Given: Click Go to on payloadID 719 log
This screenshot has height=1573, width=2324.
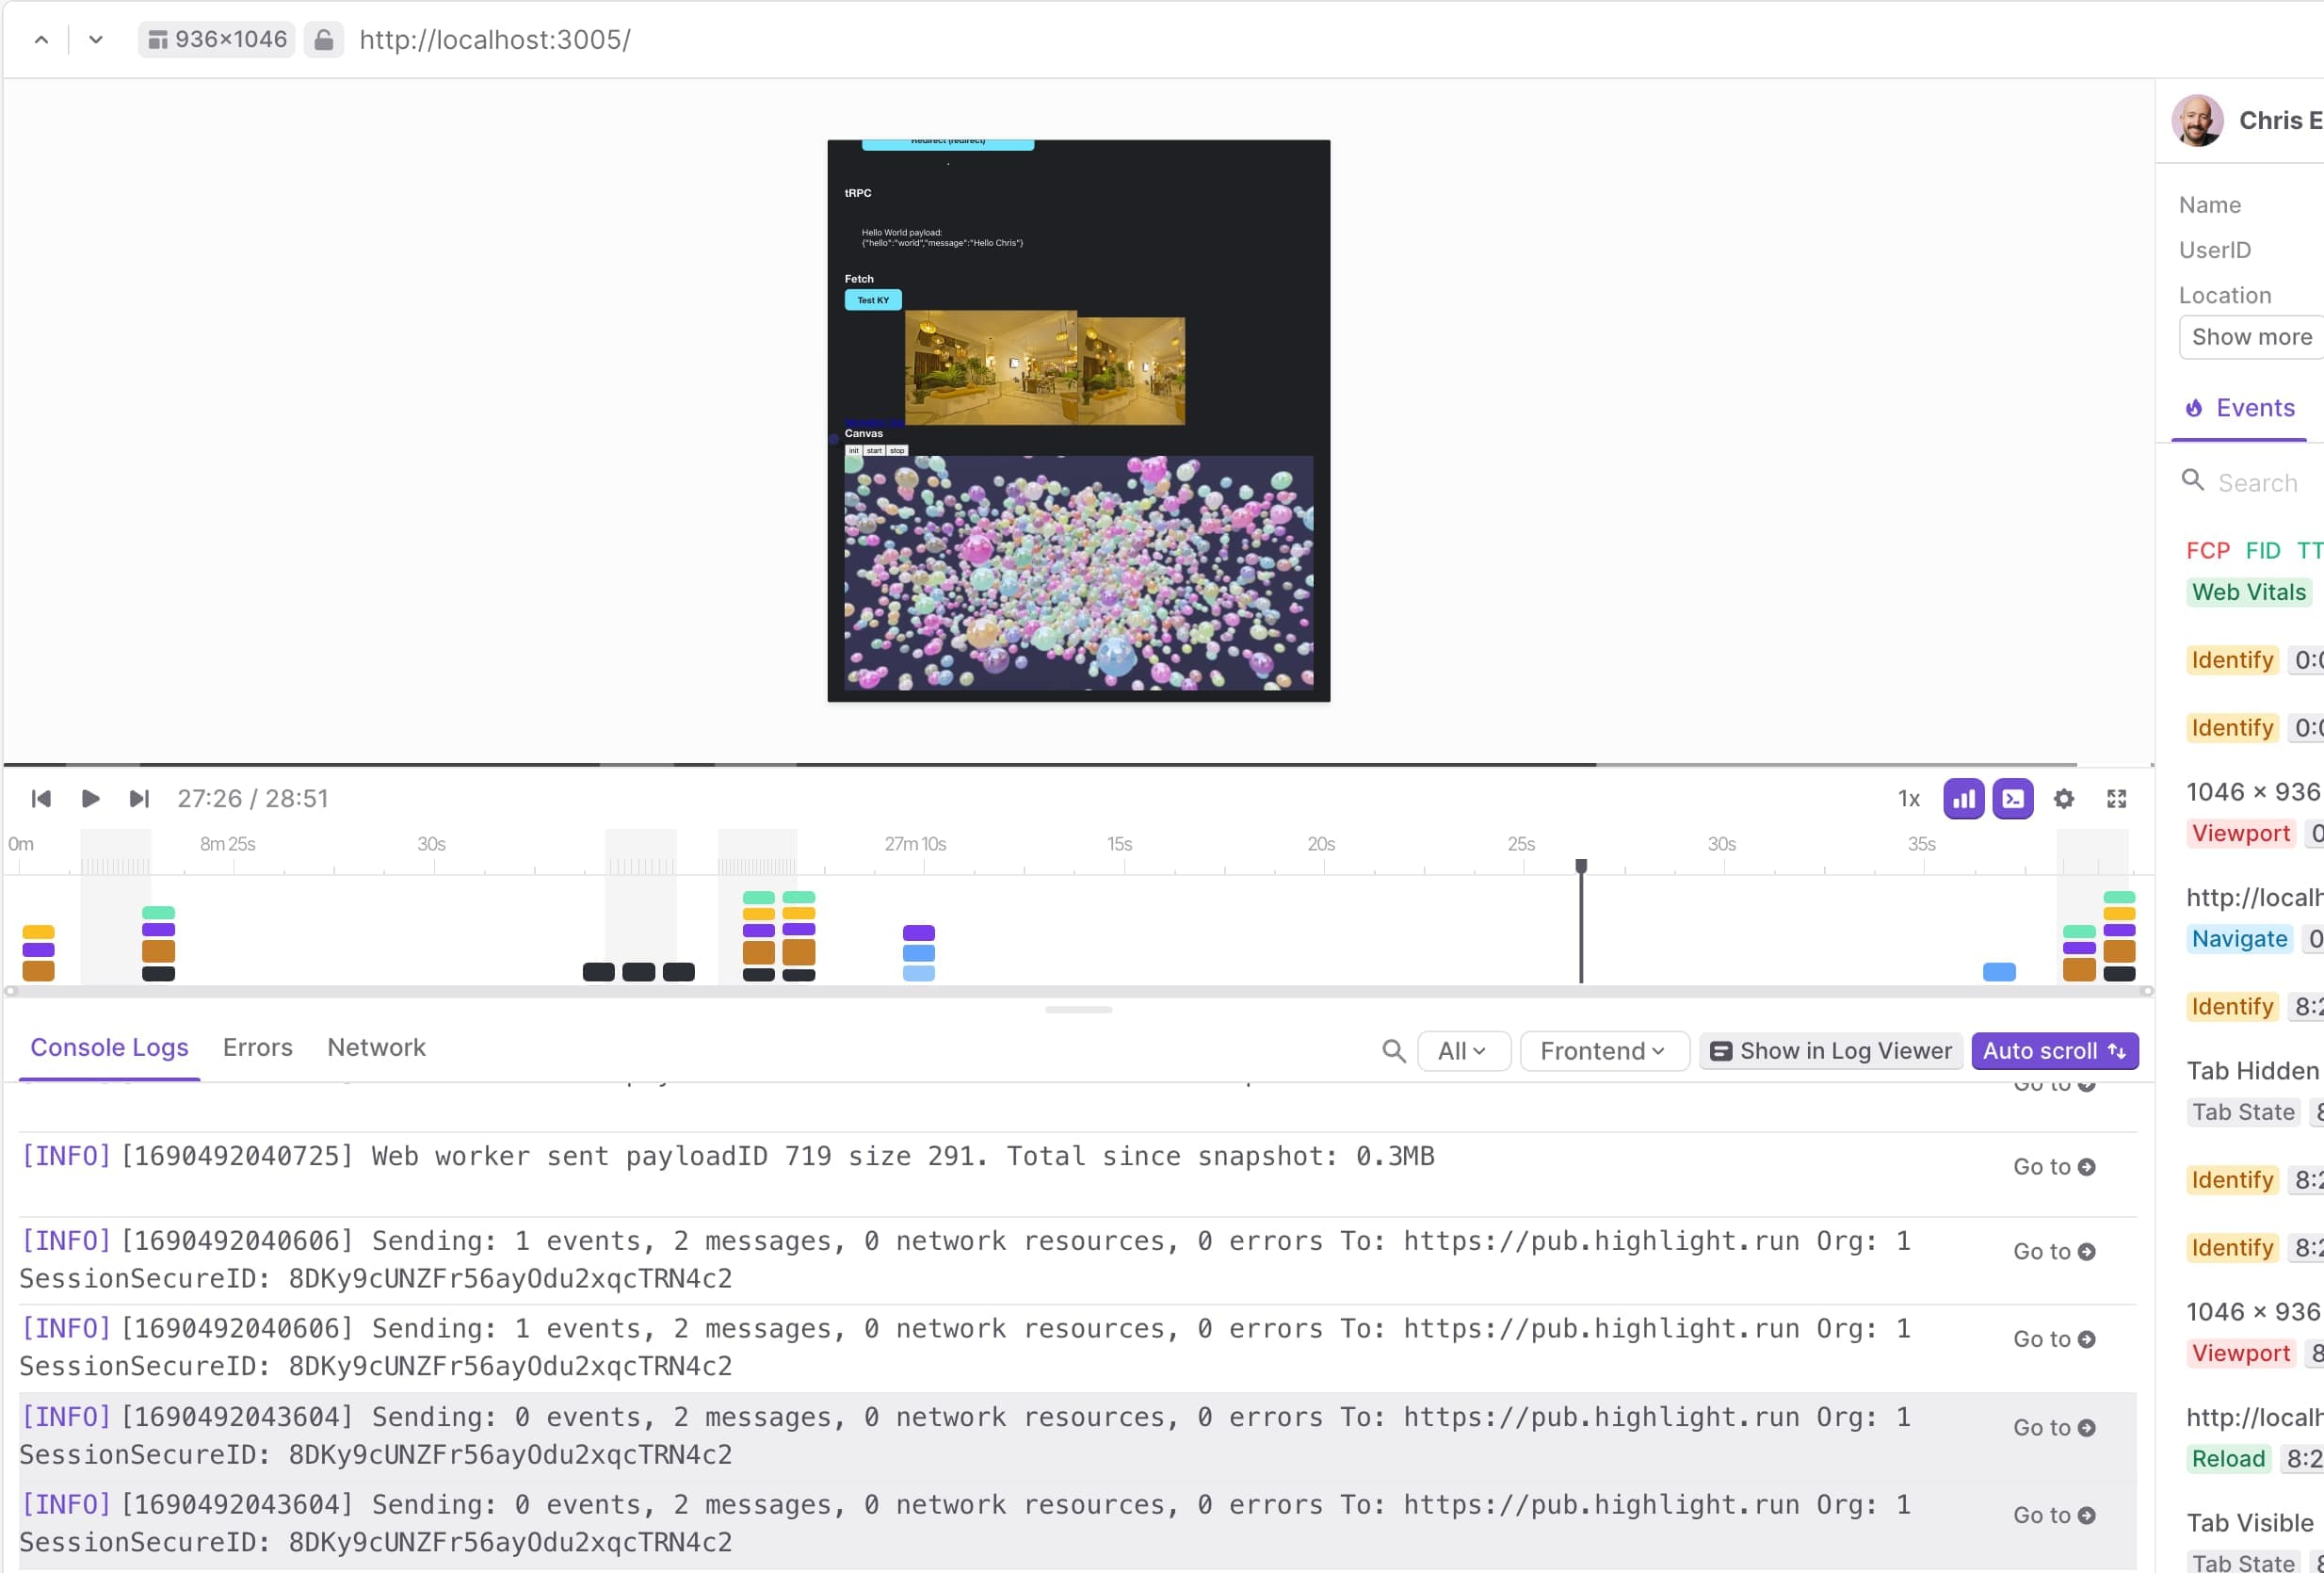Looking at the screenshot, I should point(2053,1166).
